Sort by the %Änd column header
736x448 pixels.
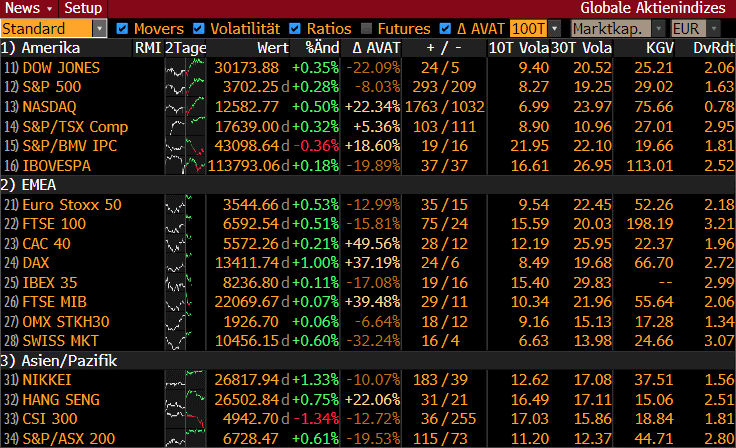322,48
